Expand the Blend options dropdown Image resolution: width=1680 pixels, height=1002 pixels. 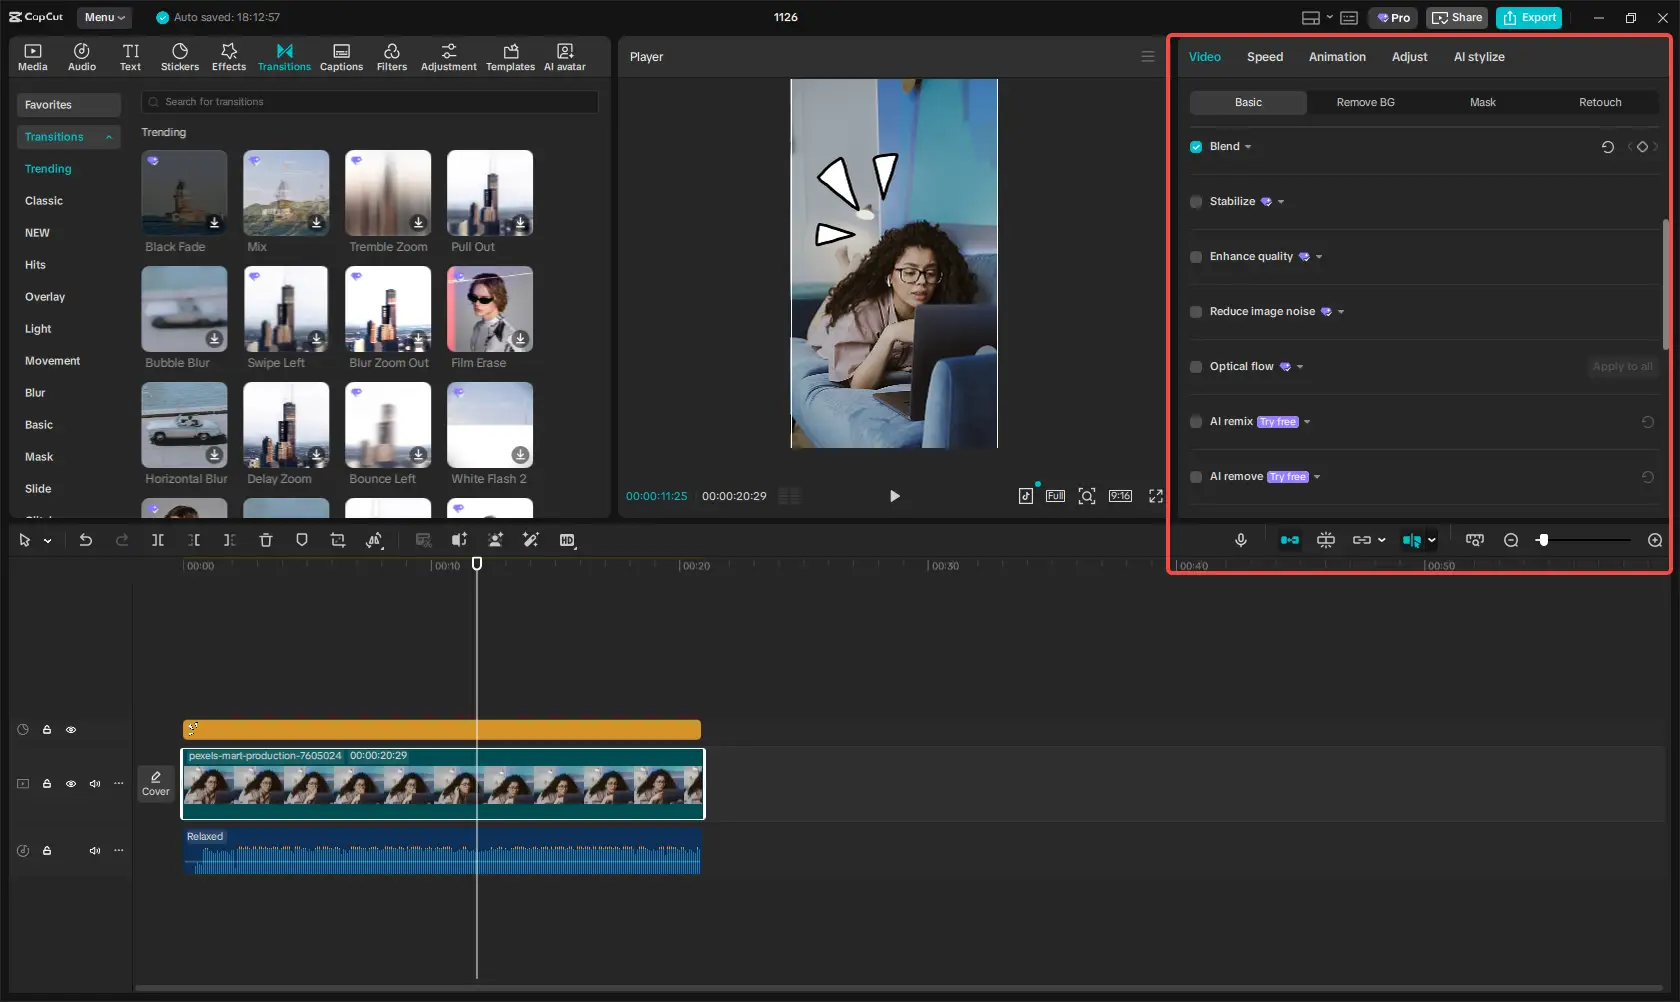(1248, 146)
